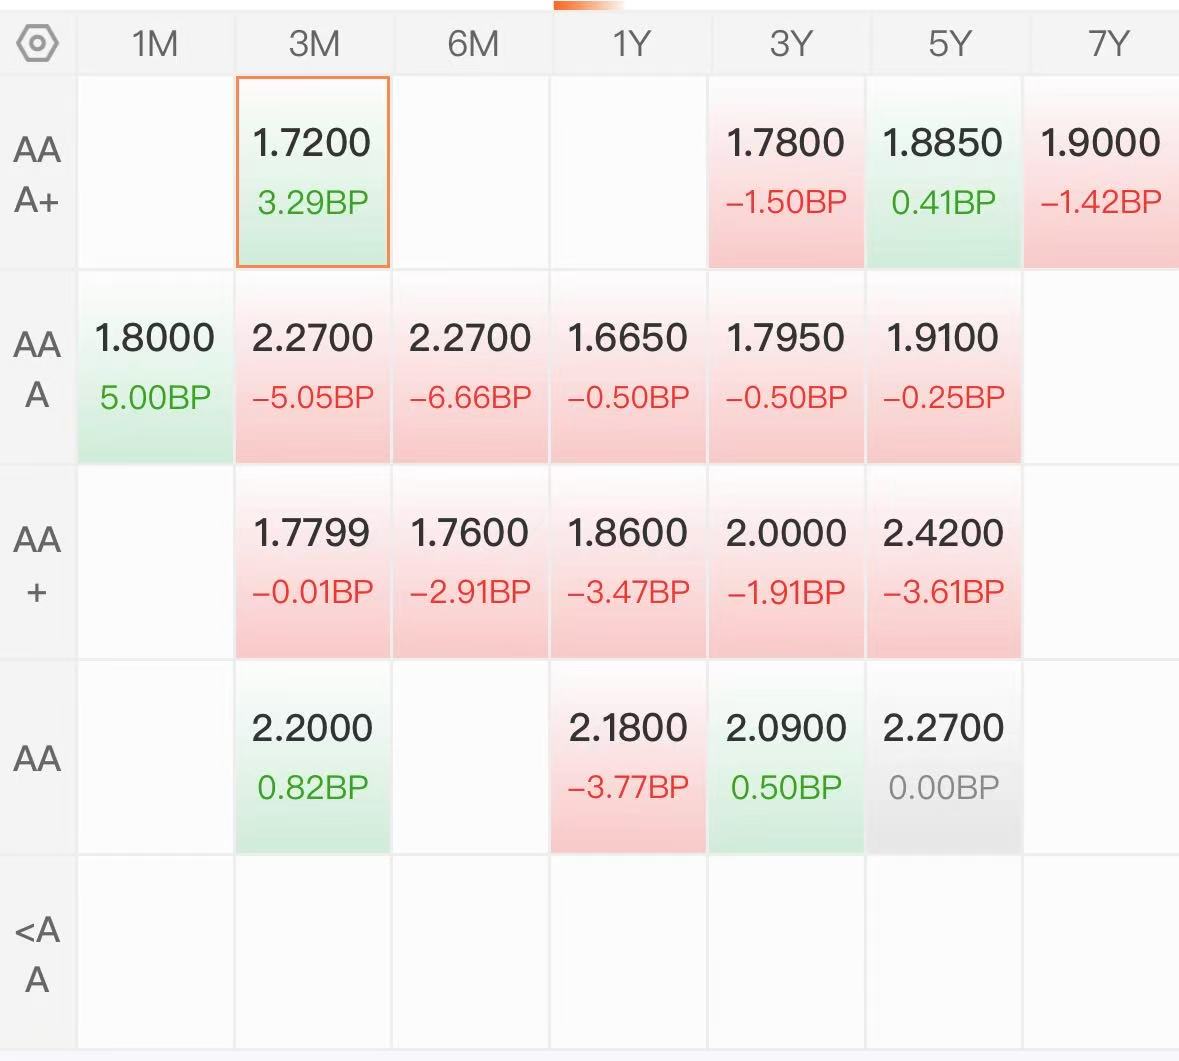
Task: Select the 1.8850 AAA+ 5Y cell
Action: (943, 172)
